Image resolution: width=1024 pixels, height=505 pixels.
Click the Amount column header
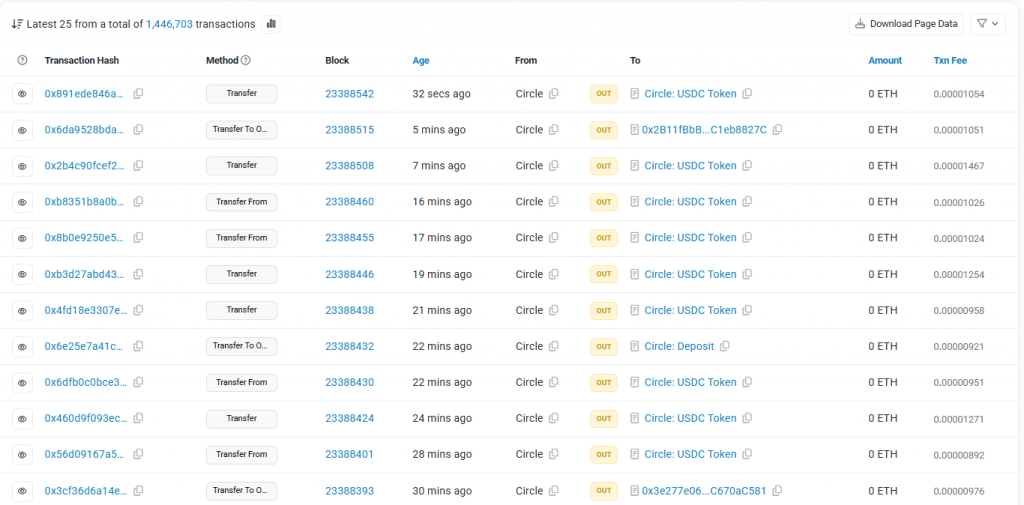[x=885, y=60]
